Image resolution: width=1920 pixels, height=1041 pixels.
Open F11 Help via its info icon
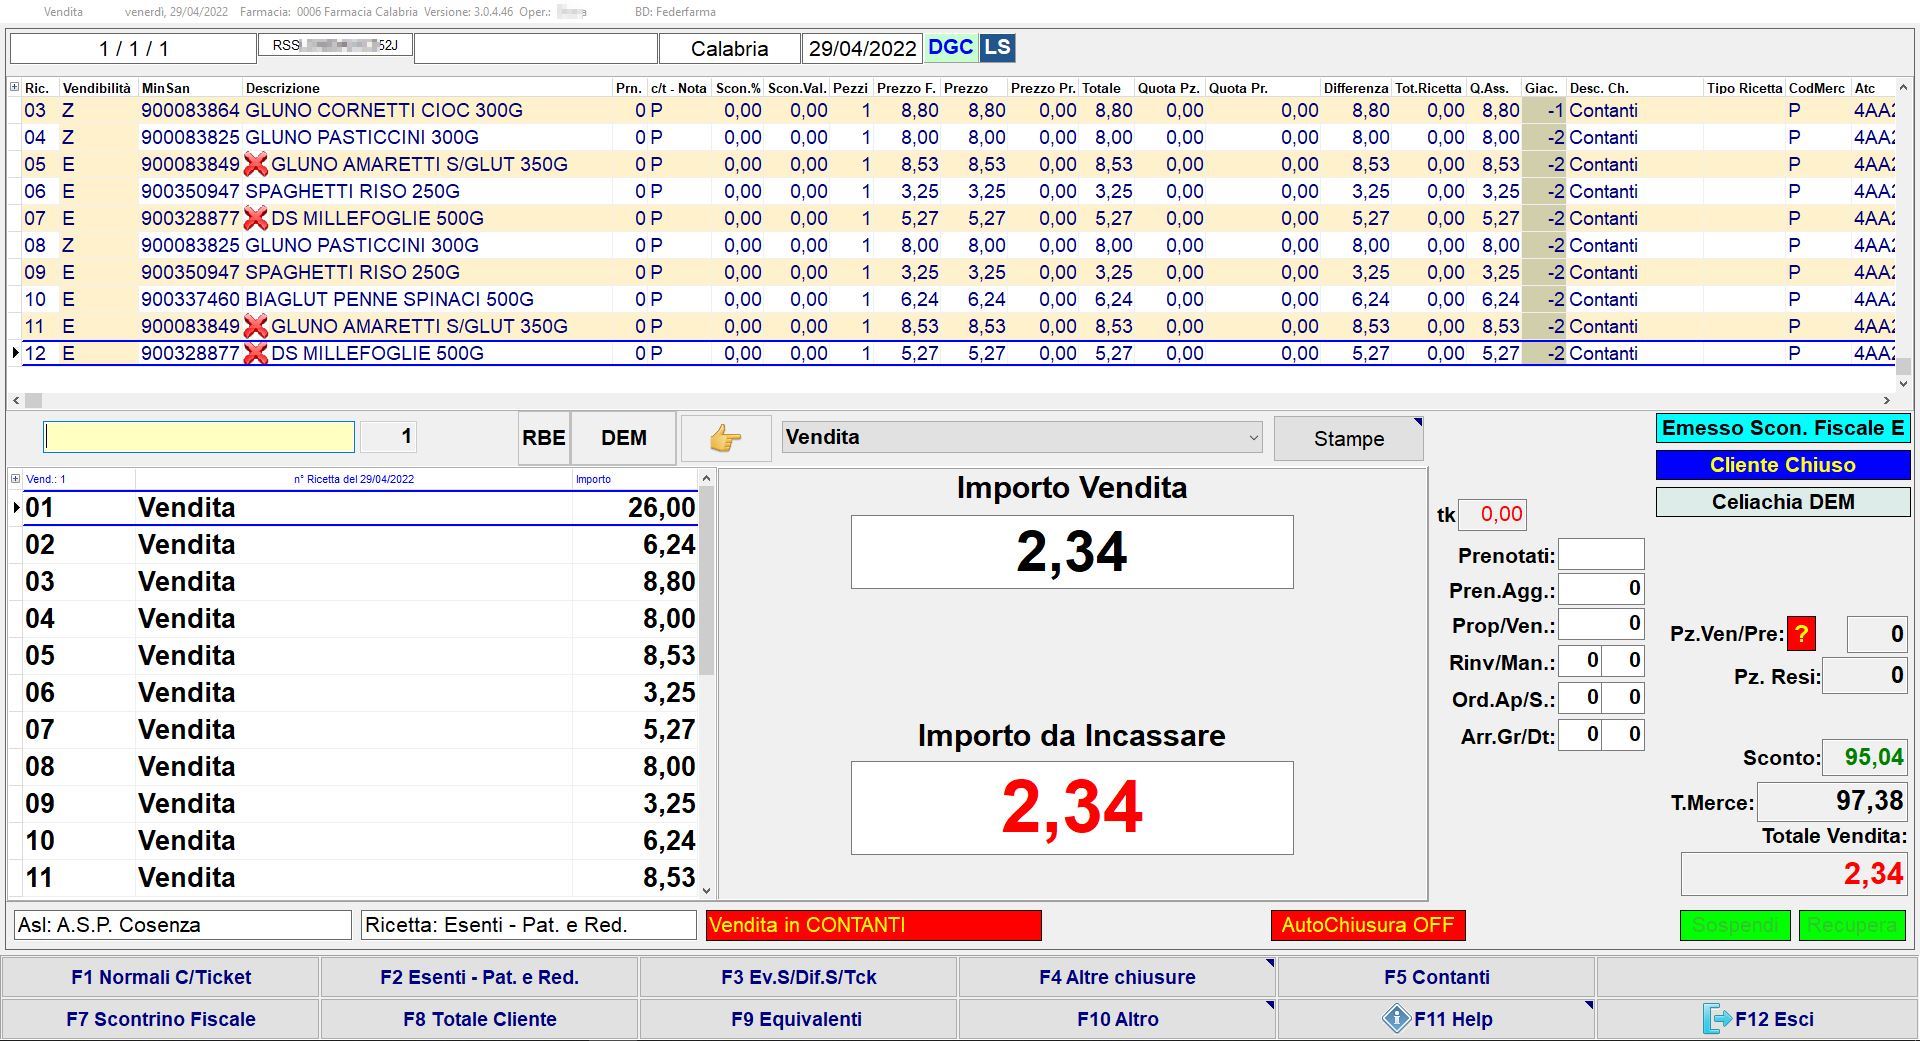1395,1019
